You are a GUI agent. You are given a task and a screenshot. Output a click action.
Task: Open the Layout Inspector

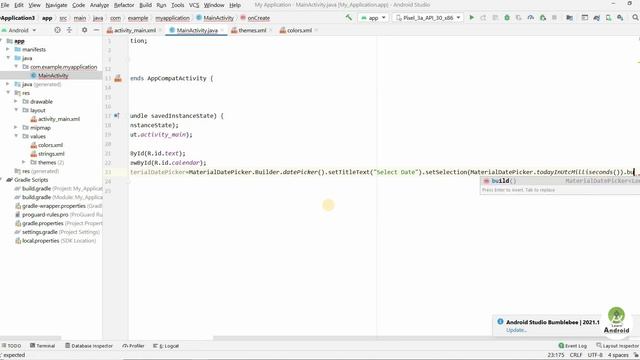click(617, 346)
